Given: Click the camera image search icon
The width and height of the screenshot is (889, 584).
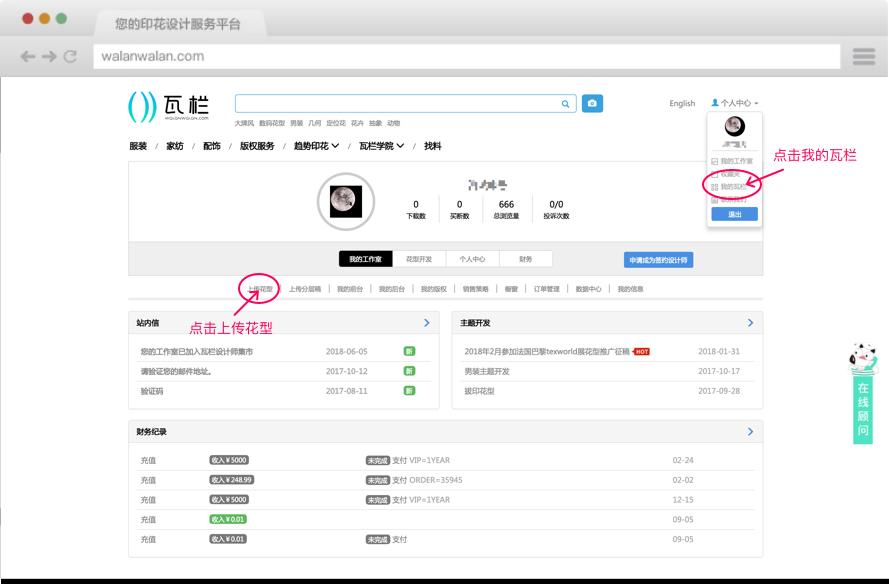Looking at the screenshot, I should pyautogui.click(x=592, y=103).
